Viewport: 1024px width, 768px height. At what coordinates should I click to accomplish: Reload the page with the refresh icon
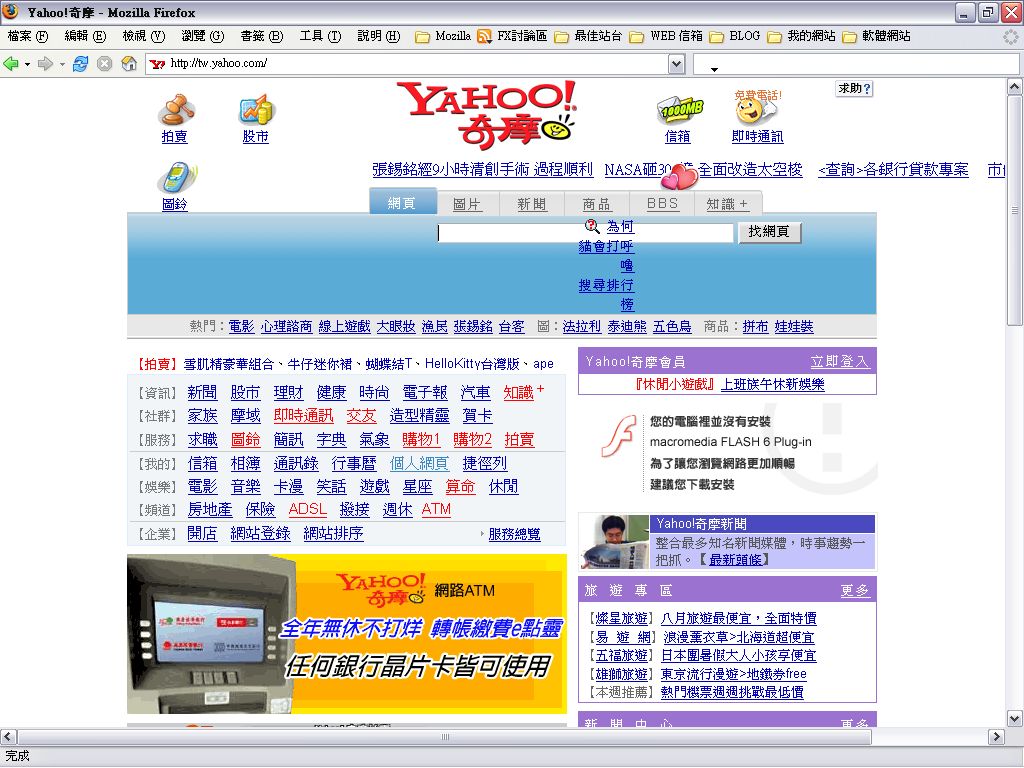point(80,63)
